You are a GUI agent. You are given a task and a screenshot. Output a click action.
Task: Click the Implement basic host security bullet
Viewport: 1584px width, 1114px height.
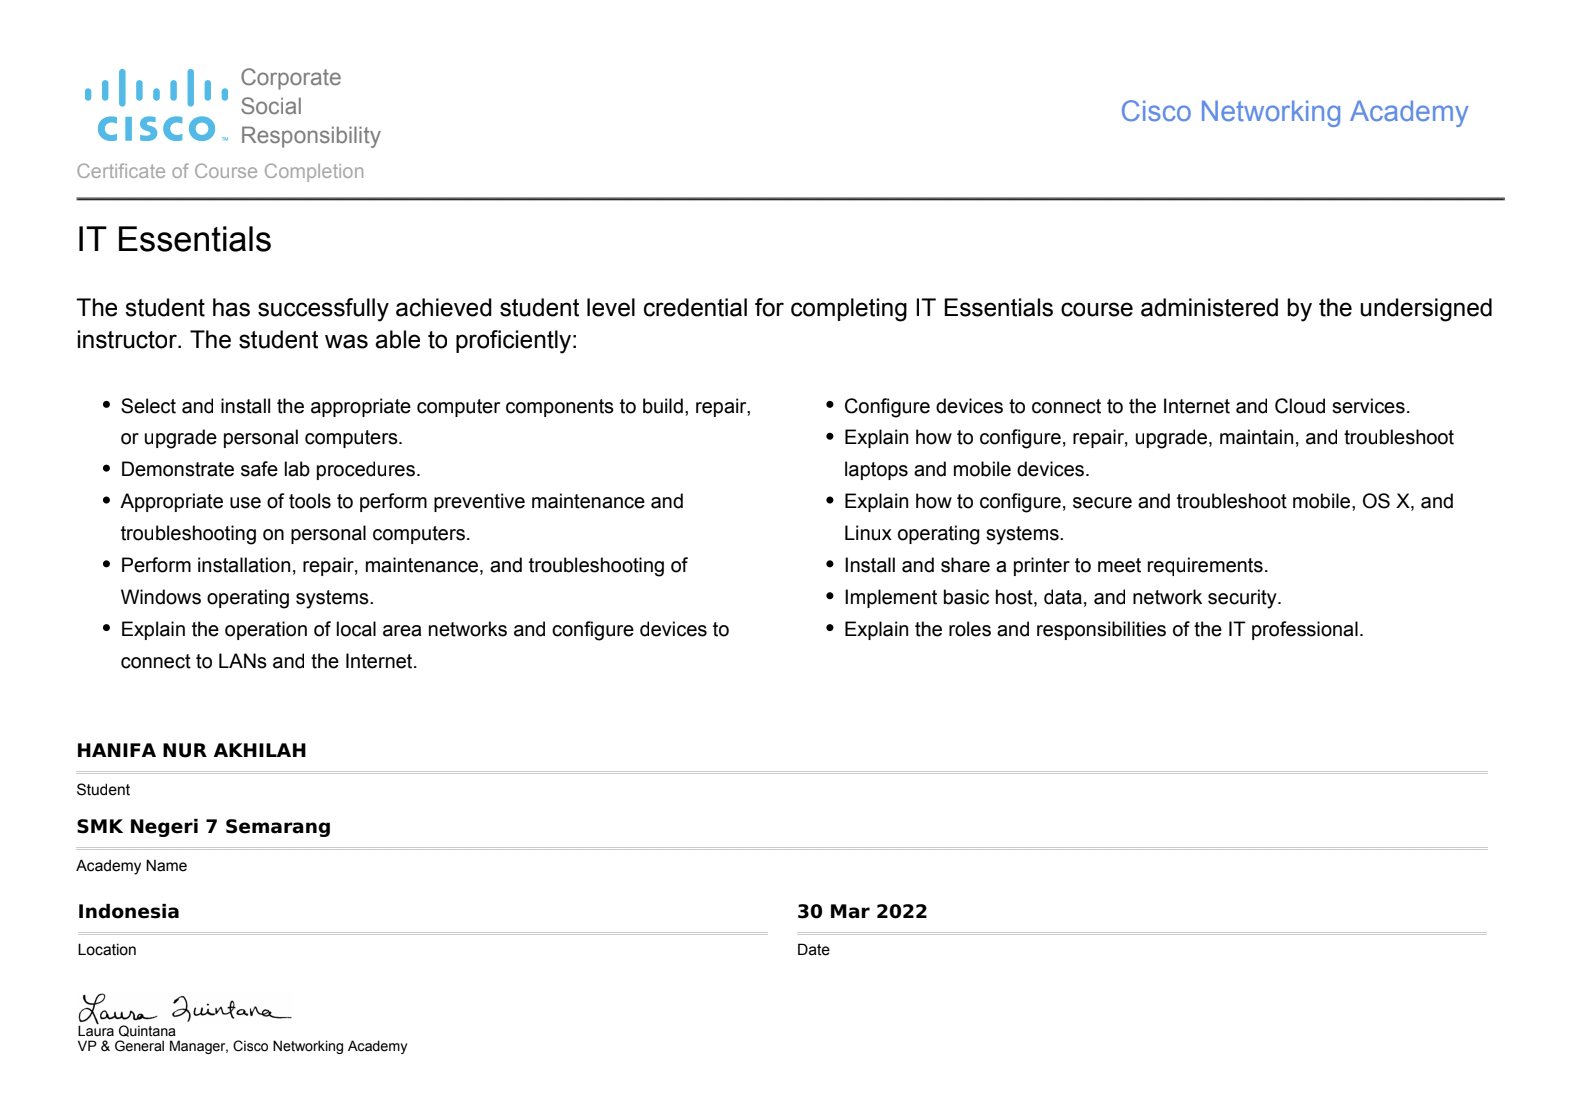tap(1062, 598)
